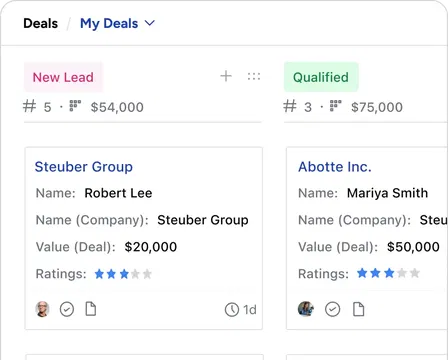The height and width of the screenshot is (360, 448).
Task: Open the owner avatar on Abotte Inc. card
Action: 306,309
